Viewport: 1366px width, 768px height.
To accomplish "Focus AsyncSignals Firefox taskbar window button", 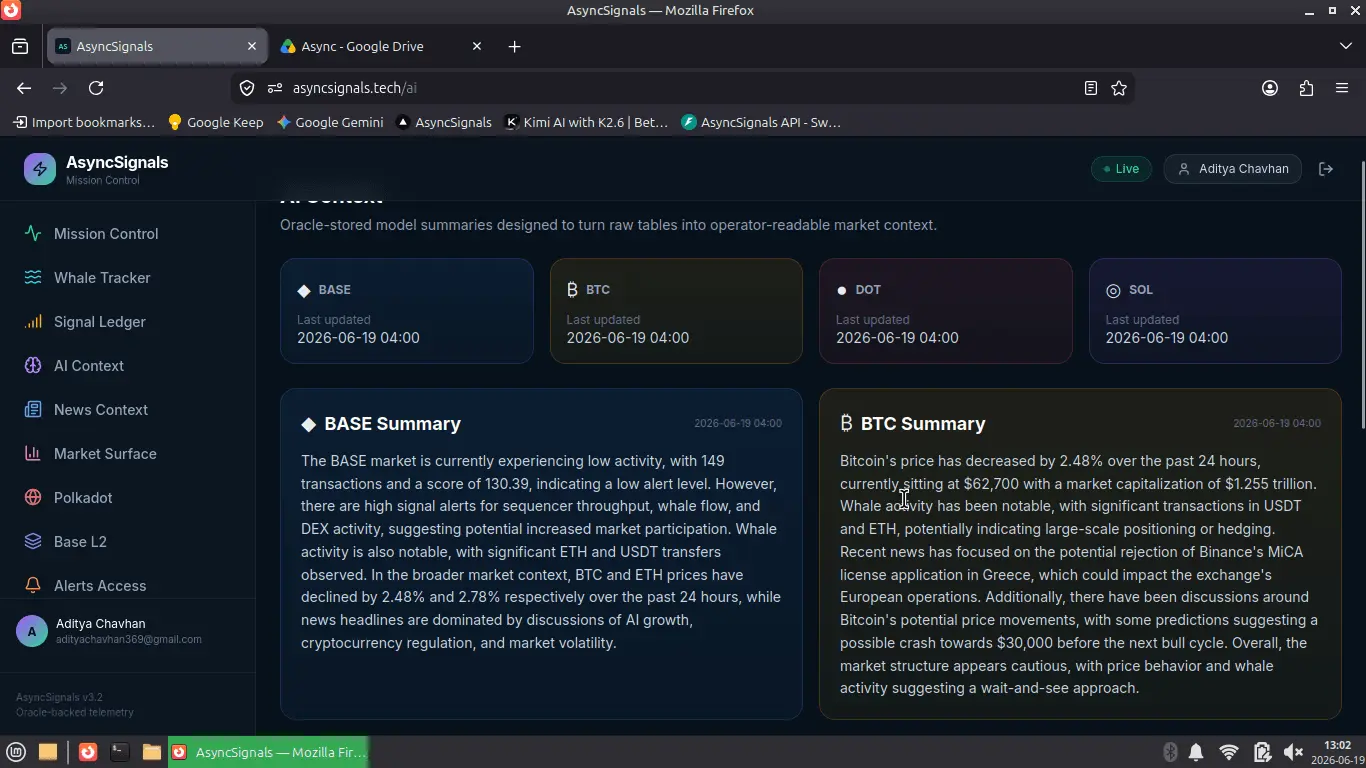I will pos(268,752).
